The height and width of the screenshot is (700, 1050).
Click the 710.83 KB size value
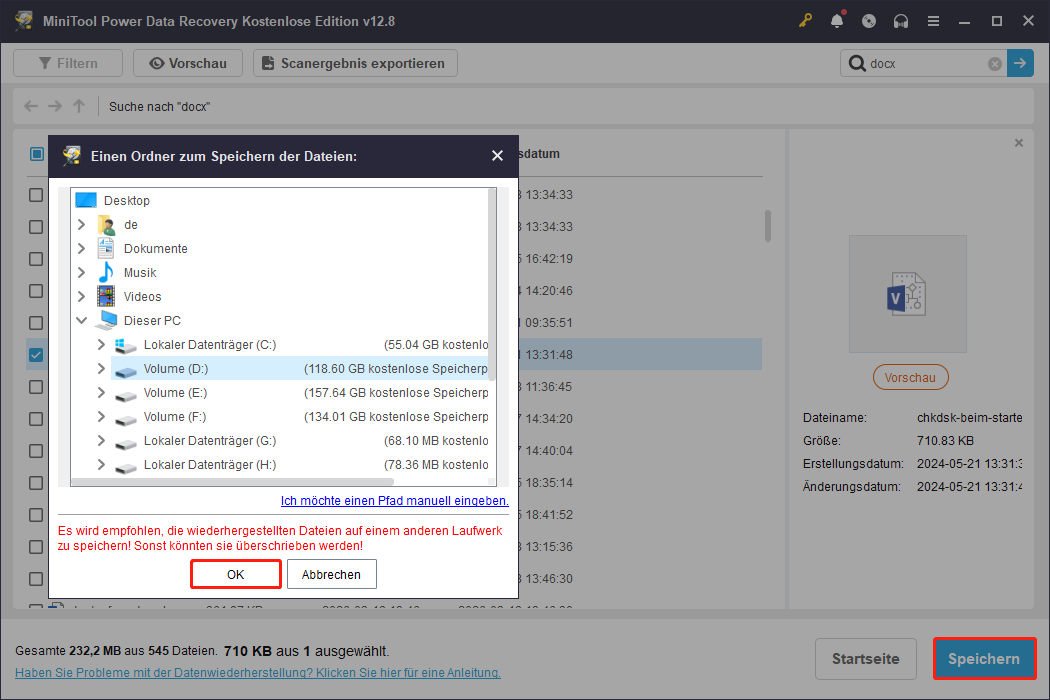click(x=945, y=441)
